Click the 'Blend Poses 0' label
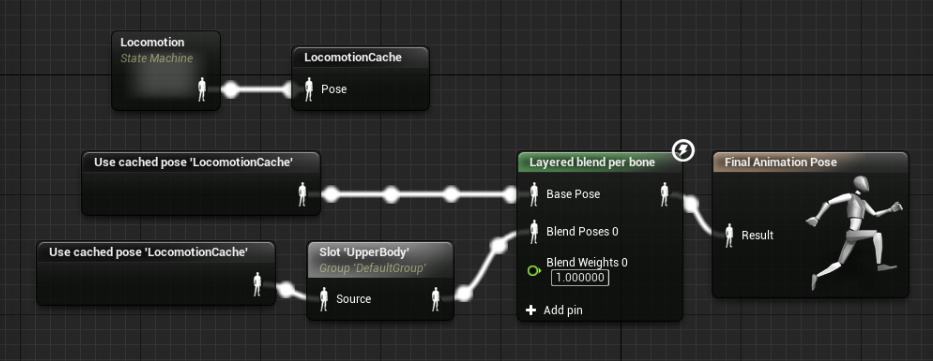The width and height of the screenshot is (933, 361). point(582,231)
